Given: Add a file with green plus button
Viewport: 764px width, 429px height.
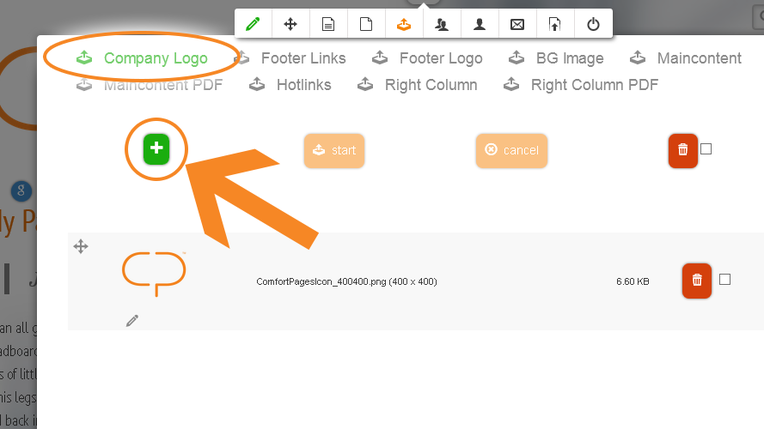Looking at the screenshot, I should tap(156, 149).
